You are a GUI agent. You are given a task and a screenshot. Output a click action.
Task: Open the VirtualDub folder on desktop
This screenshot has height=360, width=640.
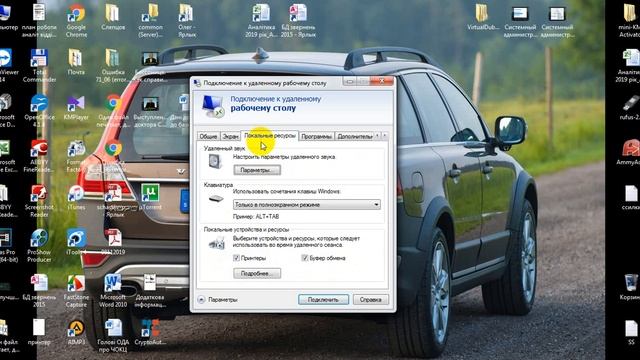483,17
